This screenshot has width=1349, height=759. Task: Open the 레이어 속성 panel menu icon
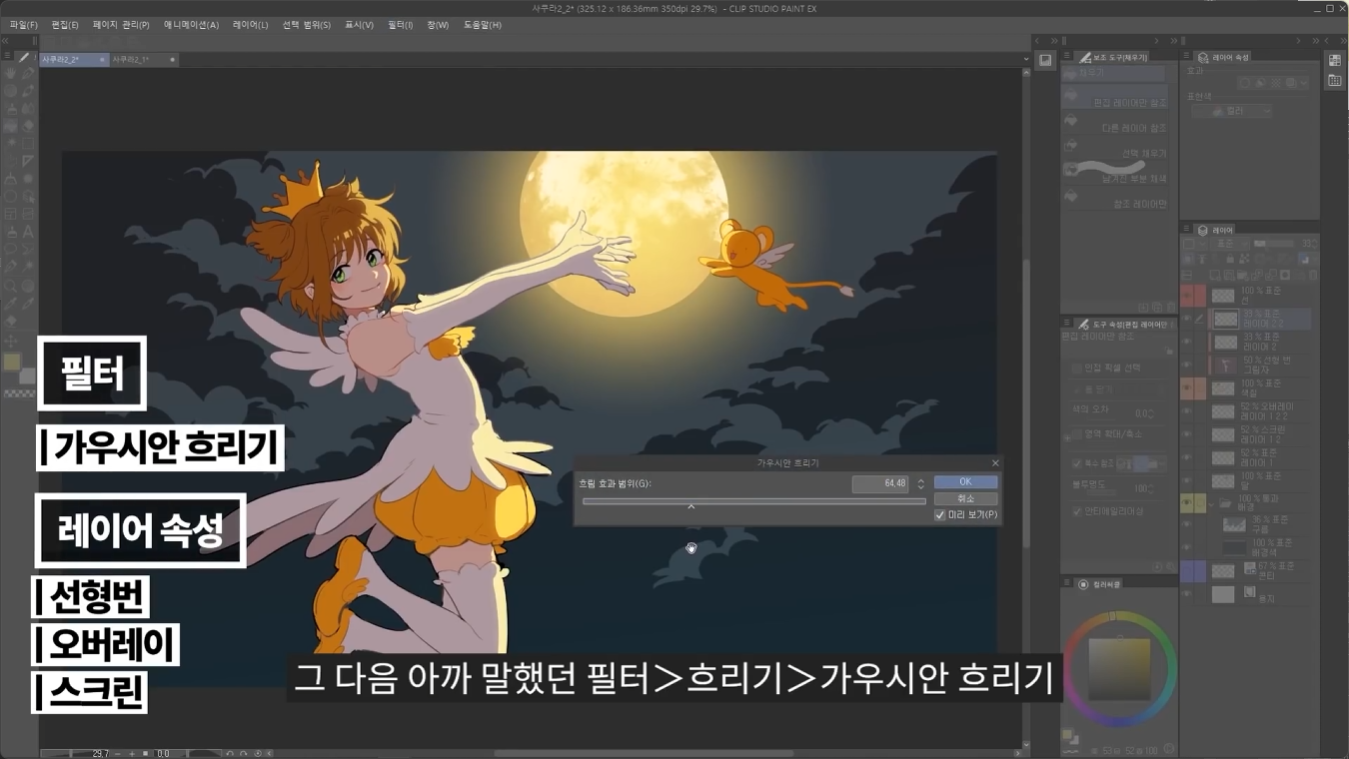click(x=1186, y=55)
